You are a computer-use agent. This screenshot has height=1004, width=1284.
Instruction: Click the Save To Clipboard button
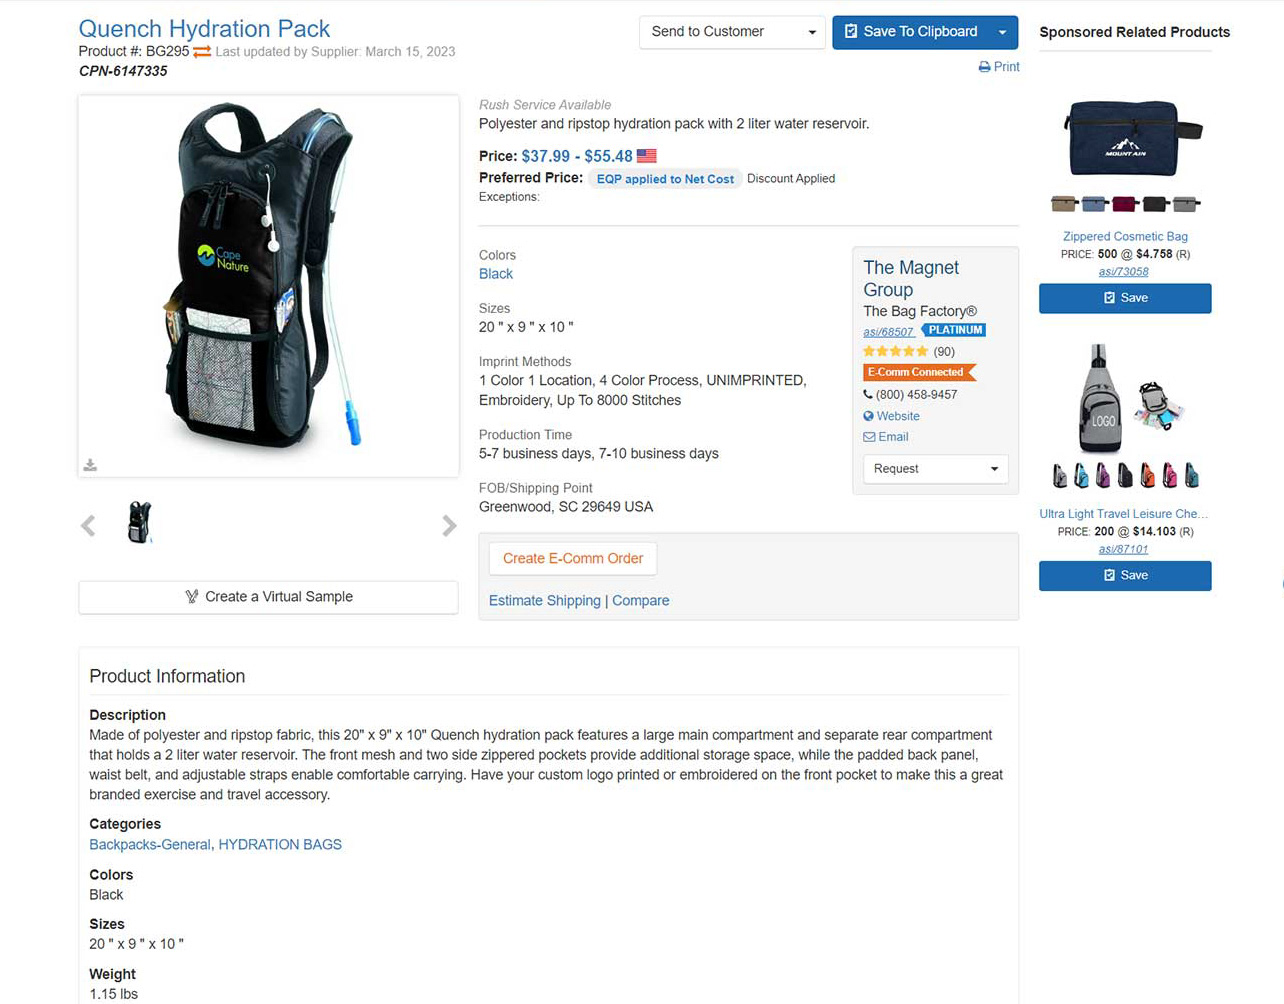pos(911,32)
